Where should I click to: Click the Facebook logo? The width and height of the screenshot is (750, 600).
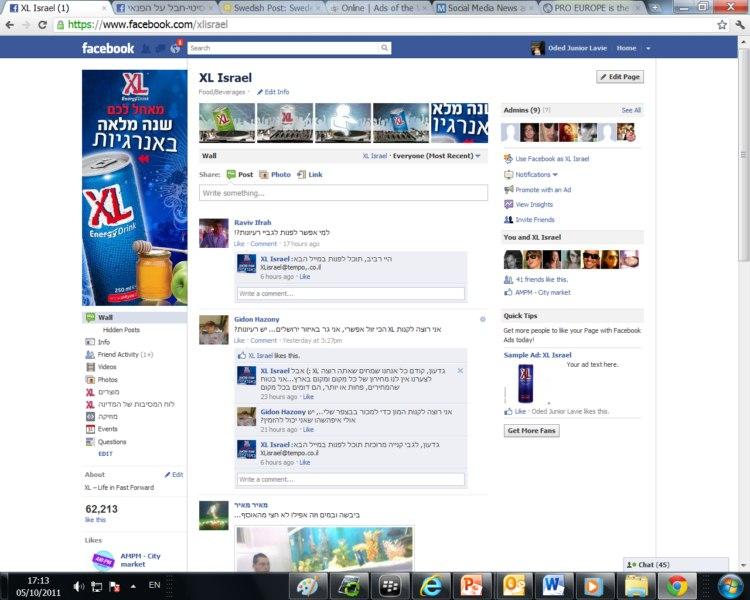pos(108,48)
